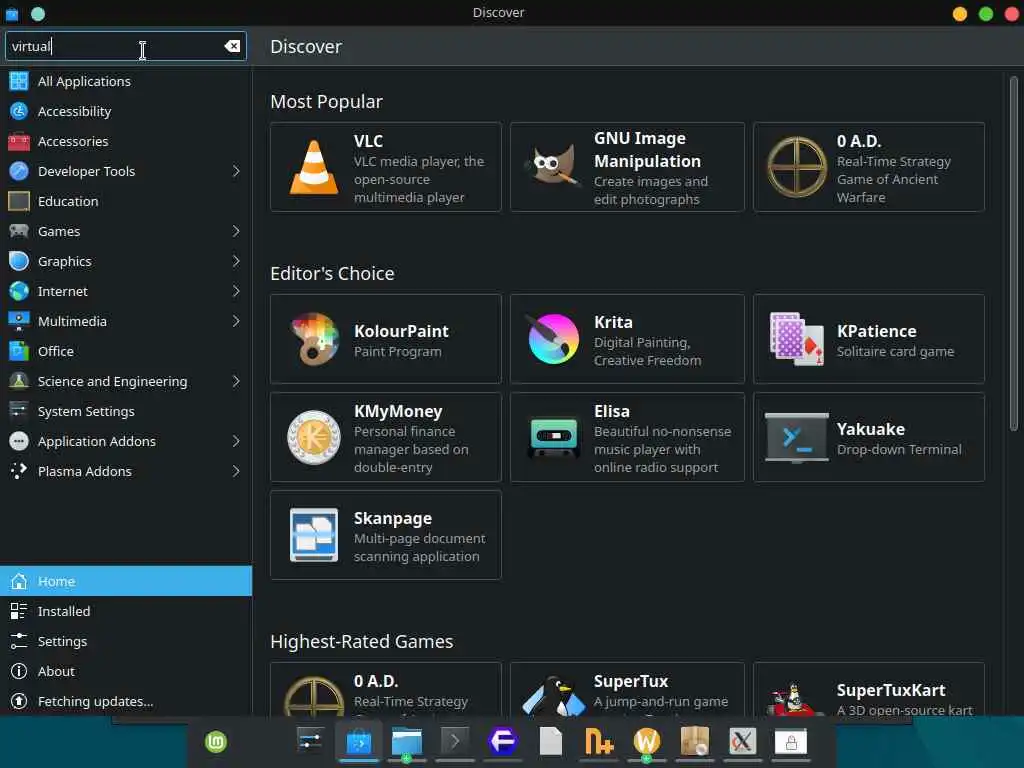Open 0 A.D. in Highest-Rated Games
1024x768 pixels.
[386, 690]
